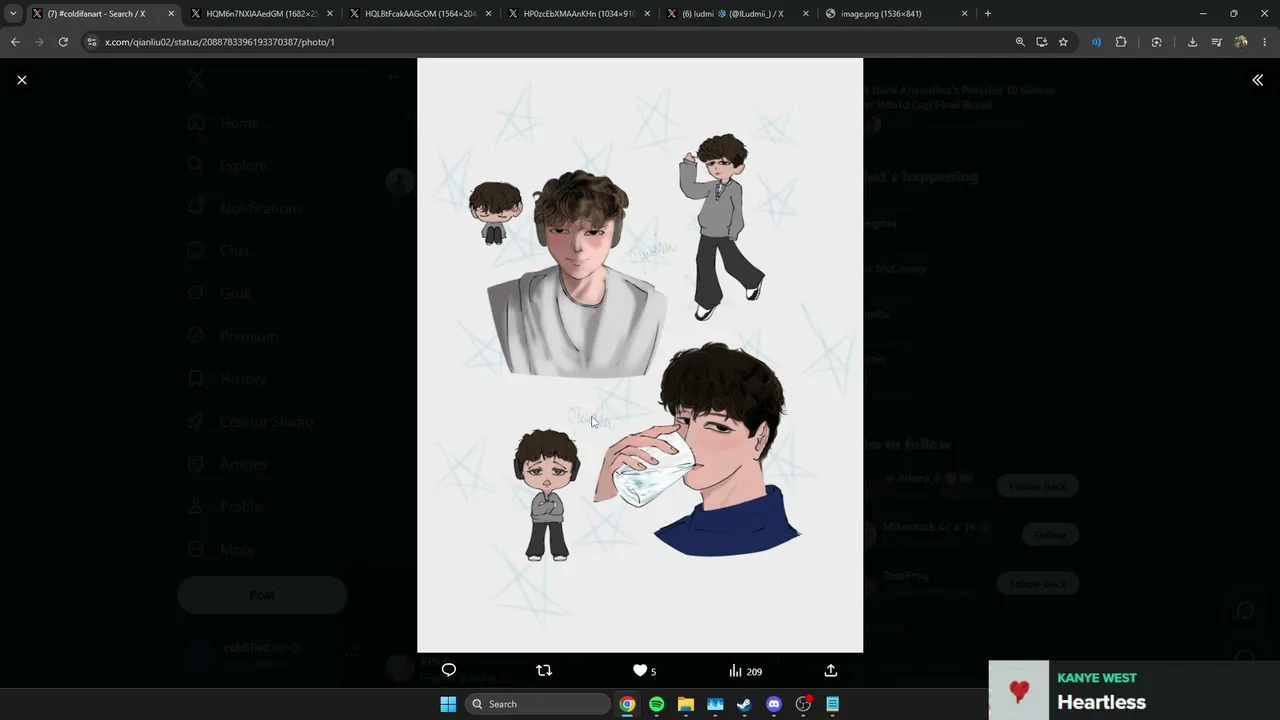Open Discord from the taskbar

point(773,704)
